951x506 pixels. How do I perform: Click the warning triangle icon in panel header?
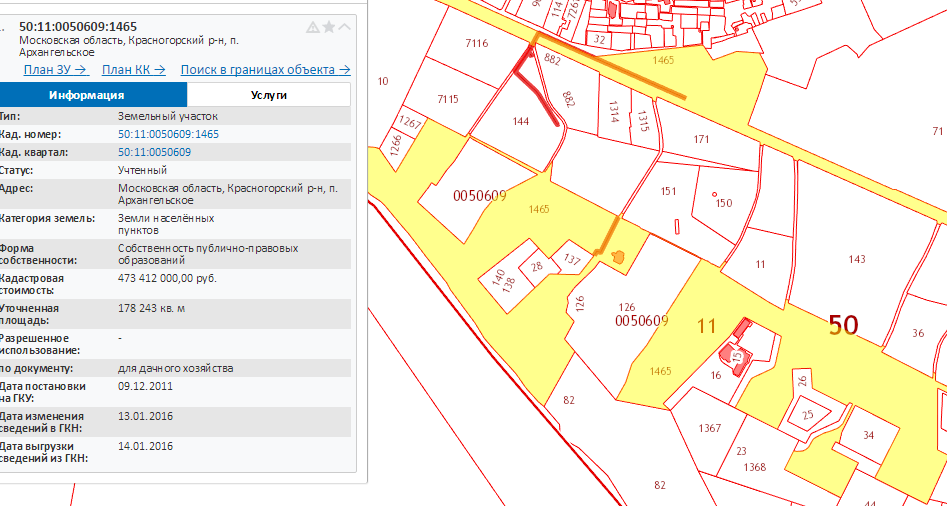pos(313,27)
